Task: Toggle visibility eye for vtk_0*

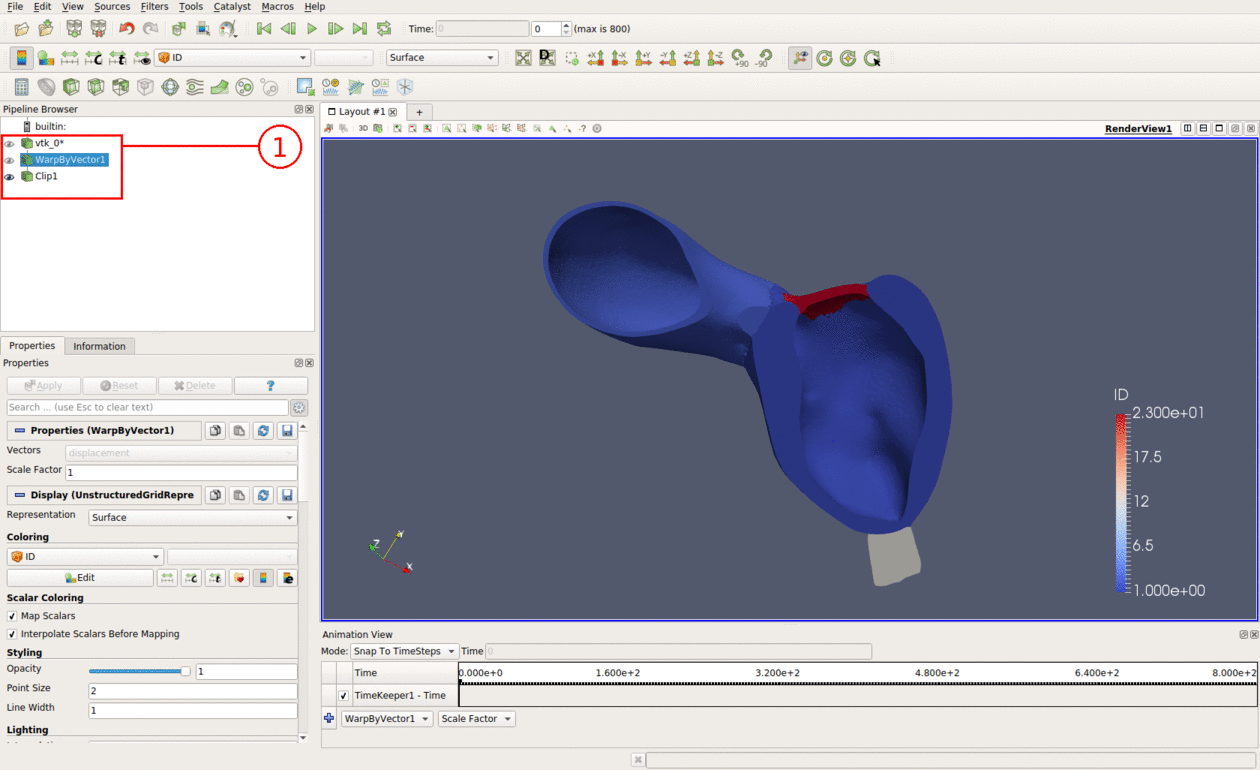Action: tap(10, 144)
